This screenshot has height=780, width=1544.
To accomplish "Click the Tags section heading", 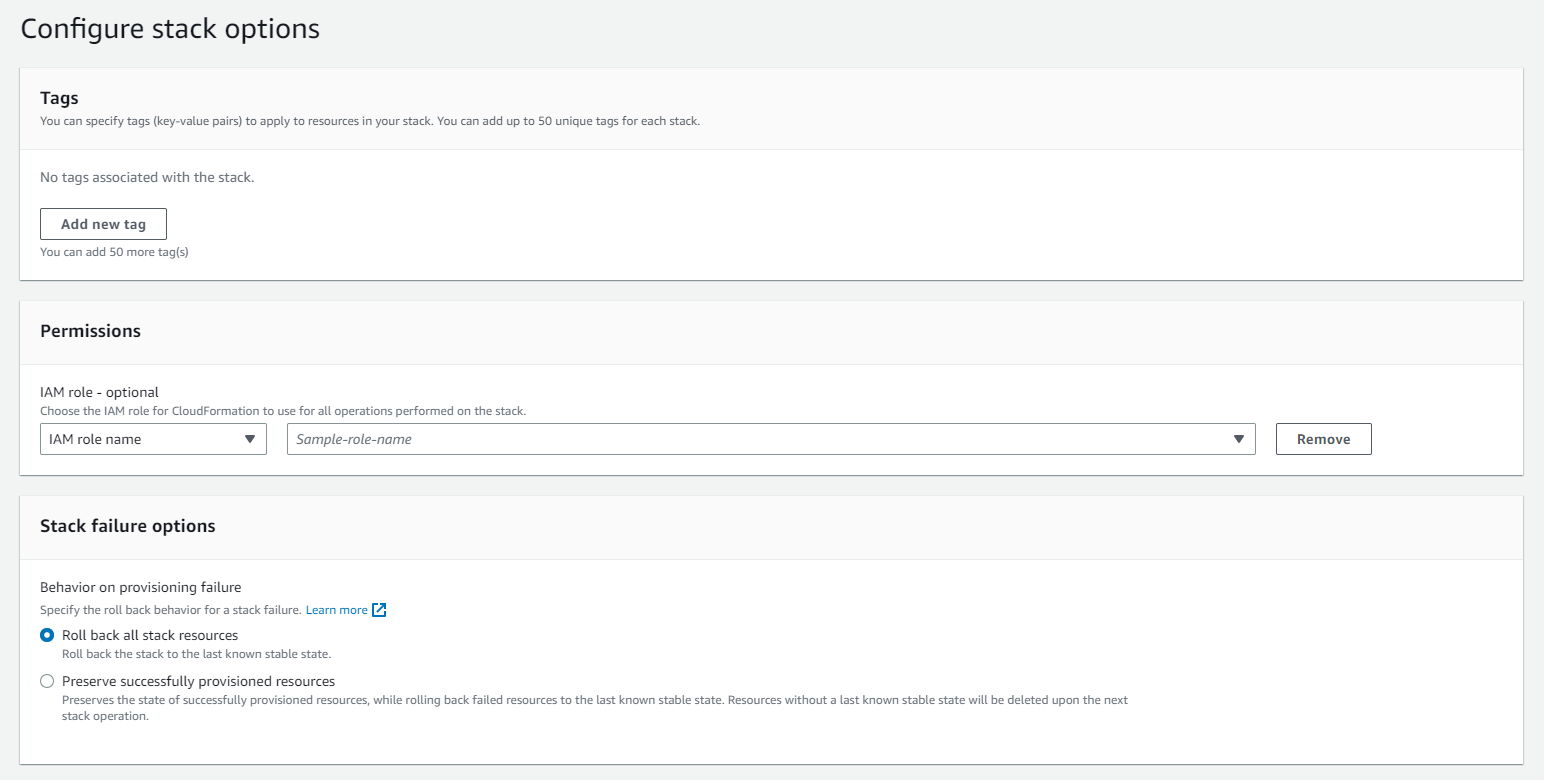I will click(x=59, y=98).
